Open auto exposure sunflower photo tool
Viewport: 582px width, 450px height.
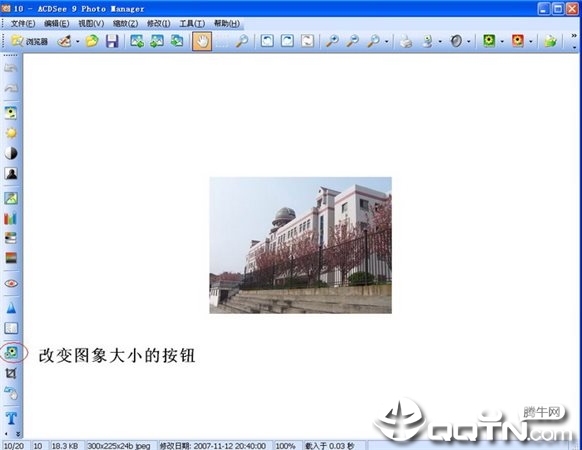[11, 113]
